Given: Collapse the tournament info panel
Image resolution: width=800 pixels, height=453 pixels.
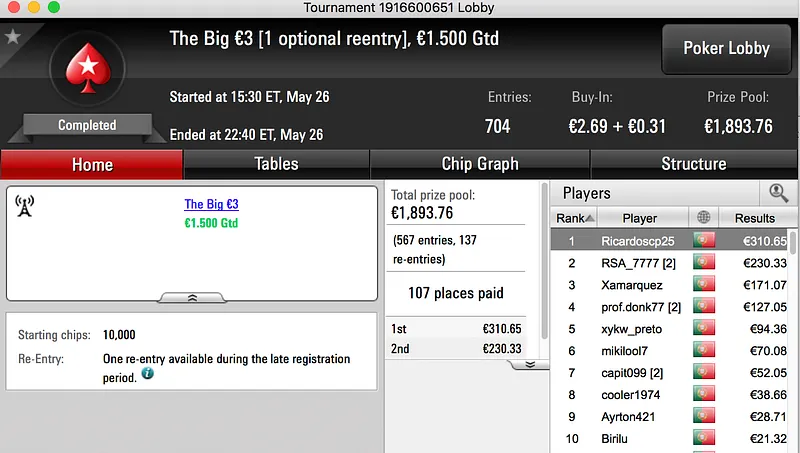Looking at the screenshot, I should pos(192,297).
